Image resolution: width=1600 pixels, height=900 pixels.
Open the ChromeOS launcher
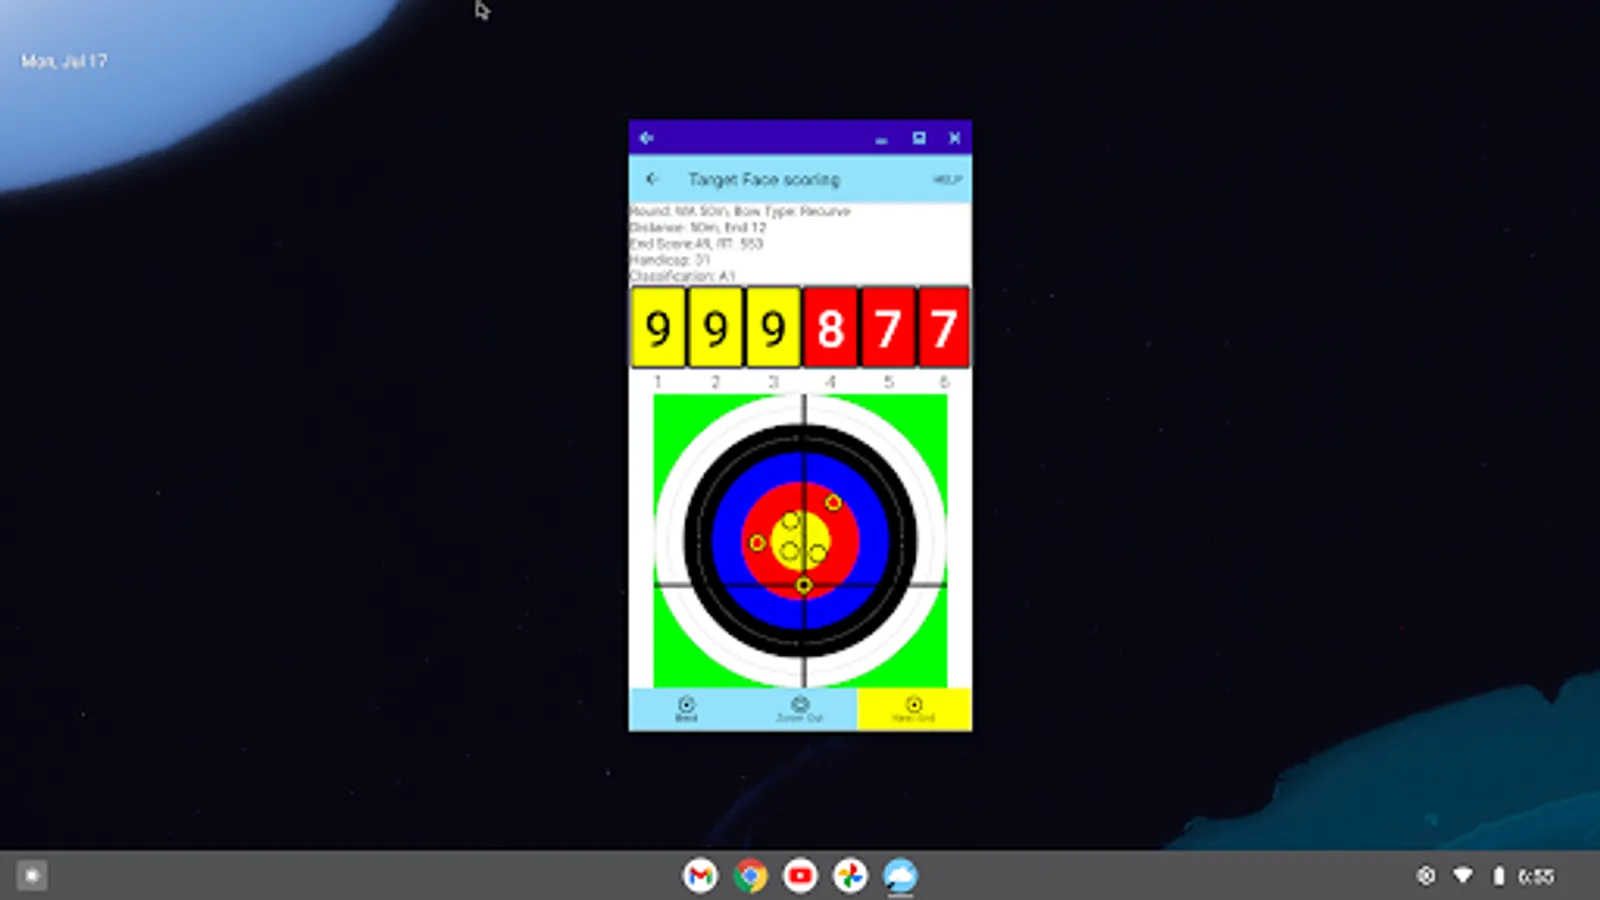pos(31,876)
